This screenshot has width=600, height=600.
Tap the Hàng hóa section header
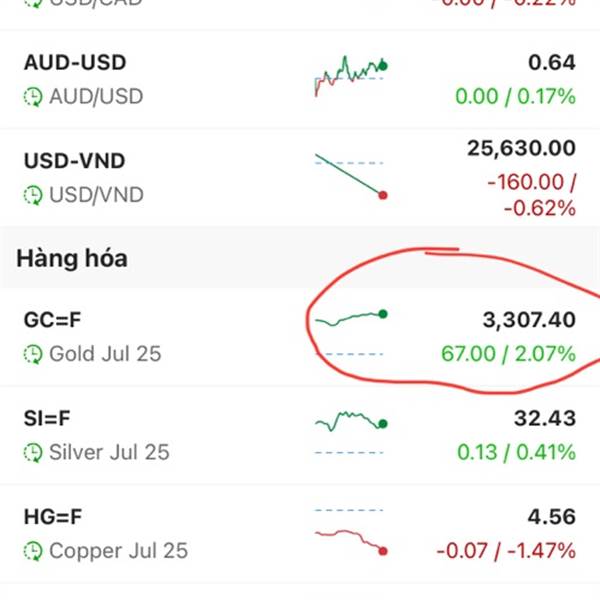point(72,259)
